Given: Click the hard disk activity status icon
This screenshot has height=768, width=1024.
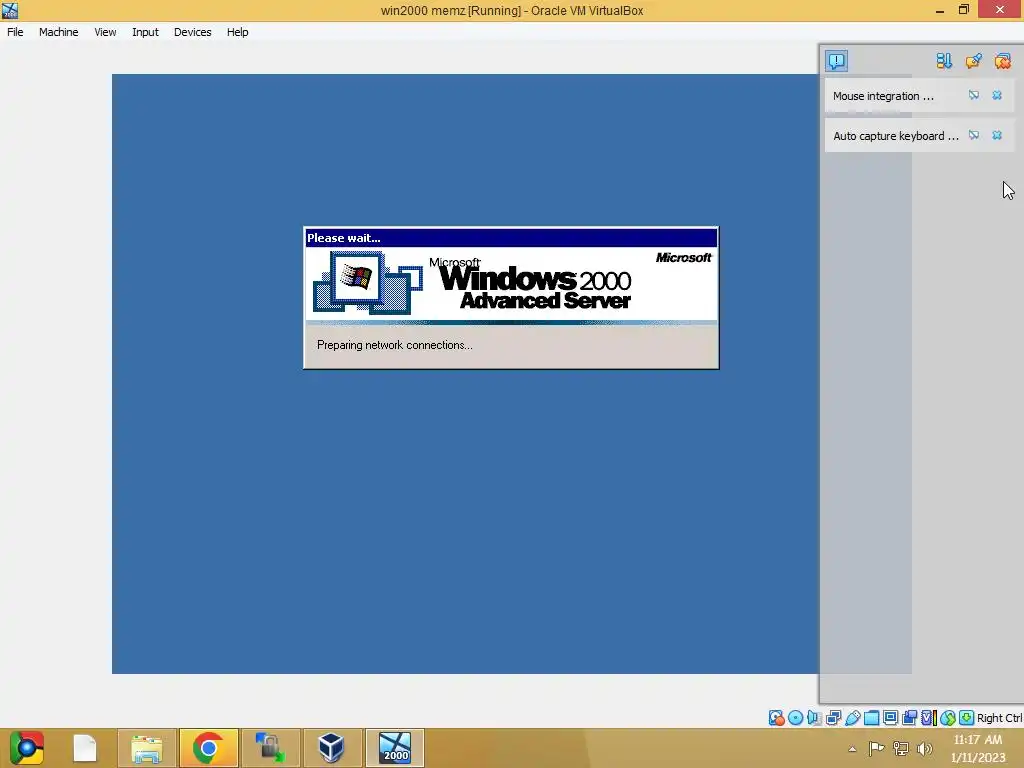Looking at the screenshot, I should [776, 718].
